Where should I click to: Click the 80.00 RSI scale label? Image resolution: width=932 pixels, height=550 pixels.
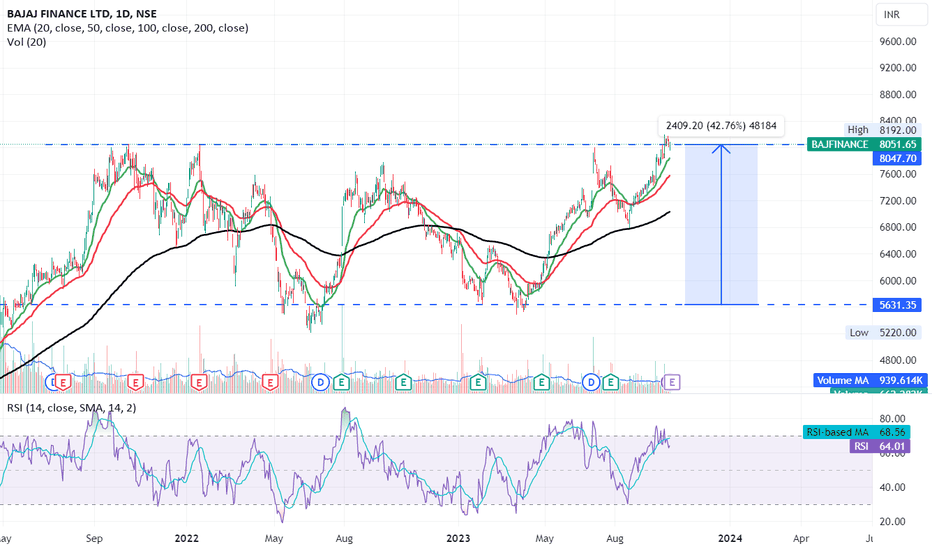point(892,419)
